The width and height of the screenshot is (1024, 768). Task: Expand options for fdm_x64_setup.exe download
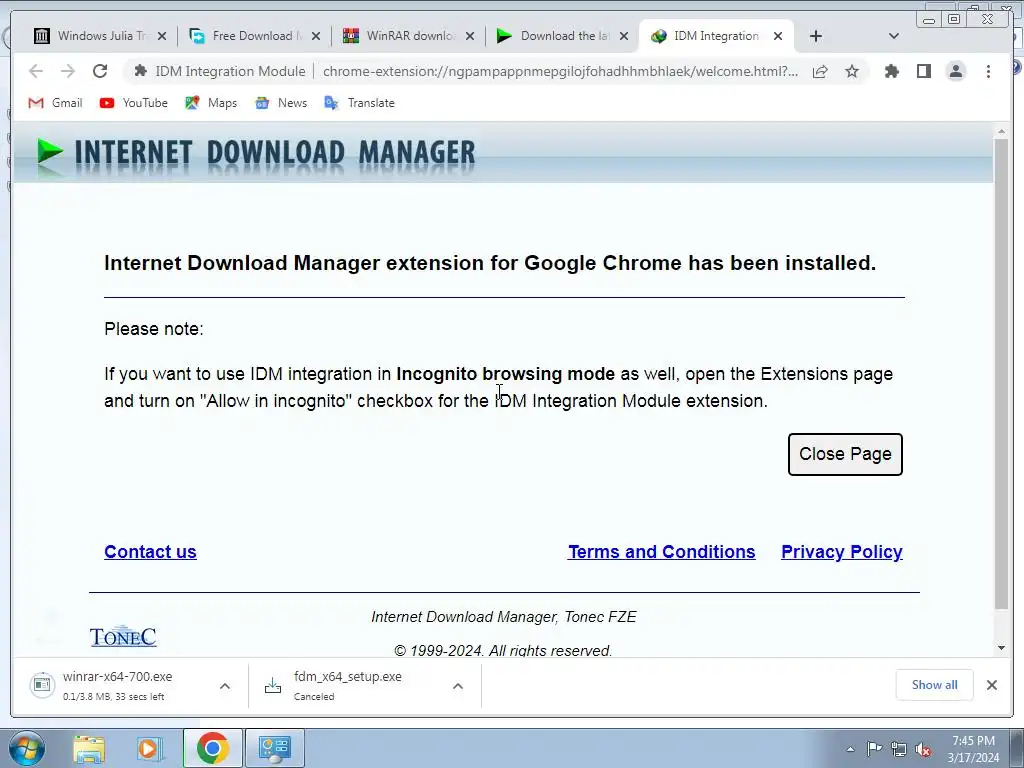coord(458,686)
